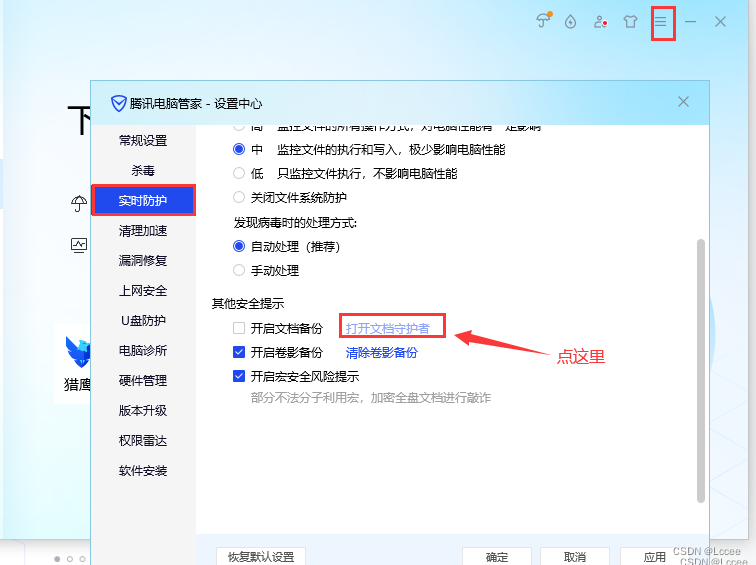Click 恢复默认设置 button
The image size is (756, 565).
(261, 556)
